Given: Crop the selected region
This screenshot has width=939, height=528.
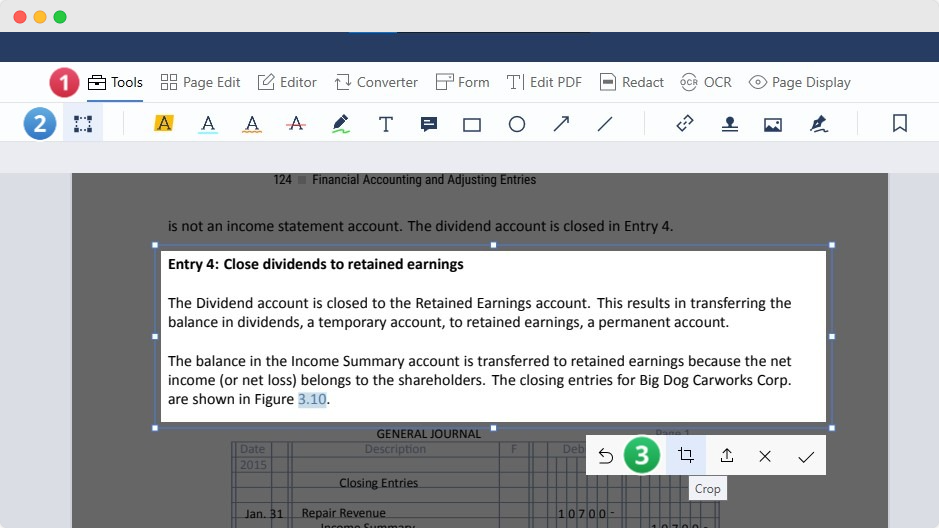Looking at the screenshot, I should [x=686, y=456].
